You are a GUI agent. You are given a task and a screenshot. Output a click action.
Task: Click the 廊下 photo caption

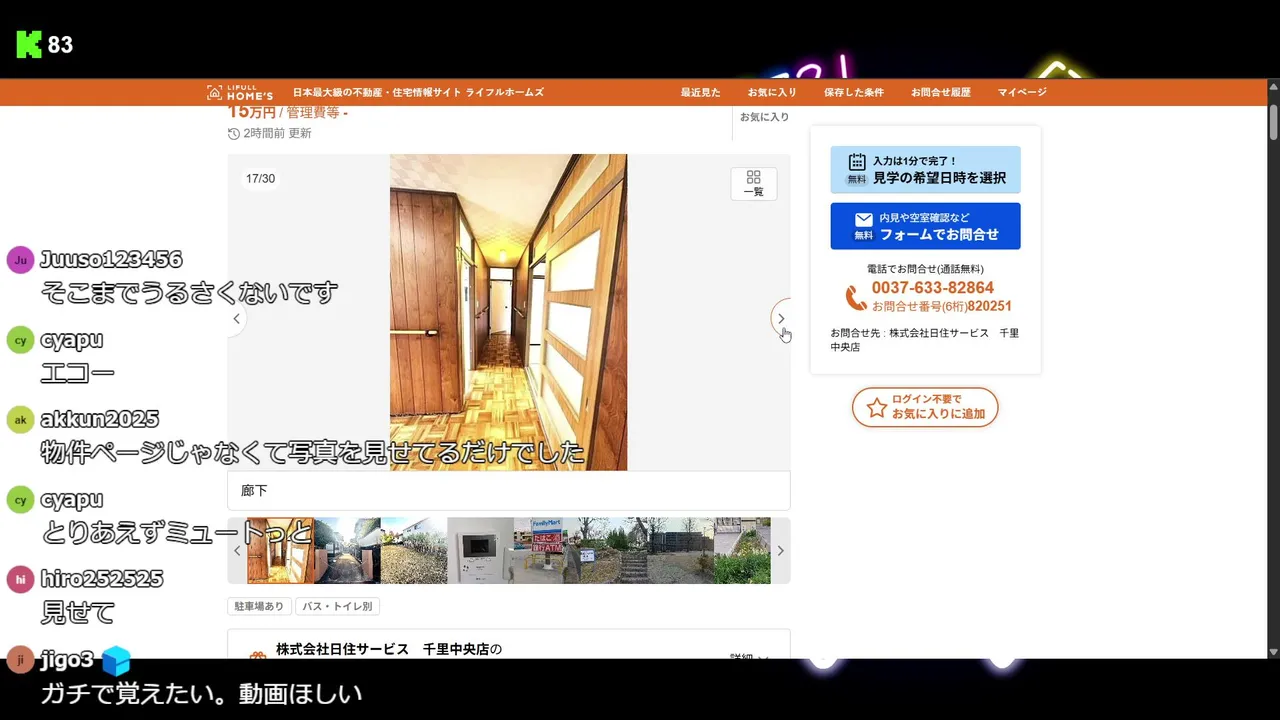pos(254,491)
